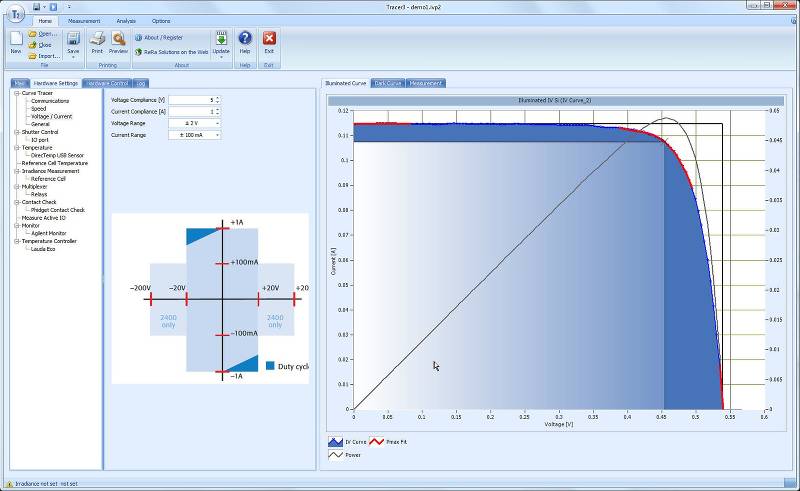
Task: Click the Update download icon
Action: coord(221,39)
